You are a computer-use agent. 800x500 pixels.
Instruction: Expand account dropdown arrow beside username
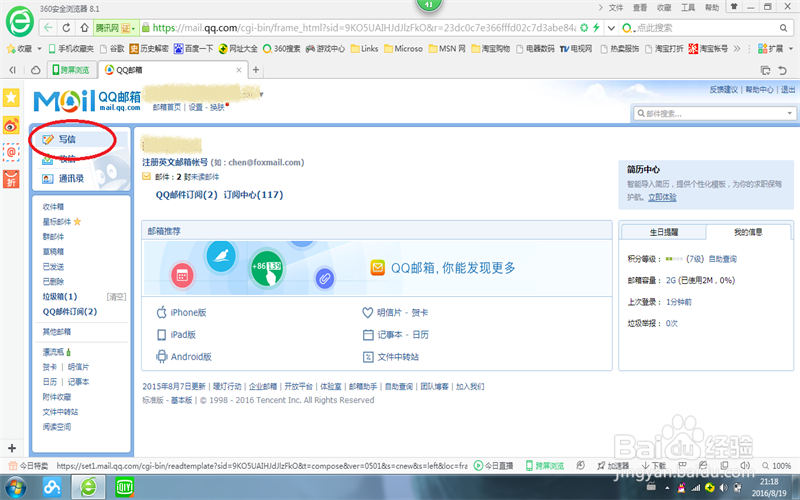click(x=261, y=95)
